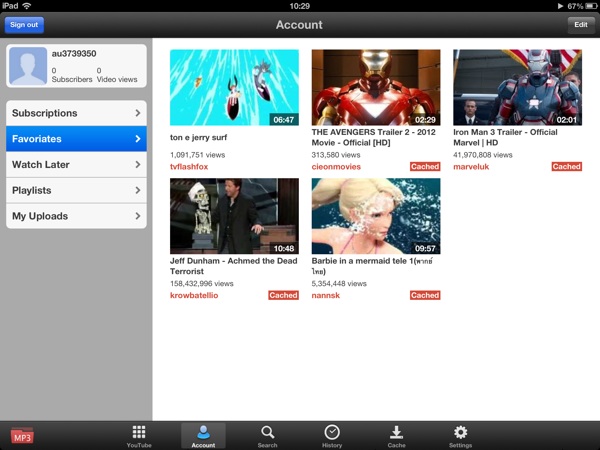
Task: Click the 0 Subscribers count
Action: [x=72, y=75]
